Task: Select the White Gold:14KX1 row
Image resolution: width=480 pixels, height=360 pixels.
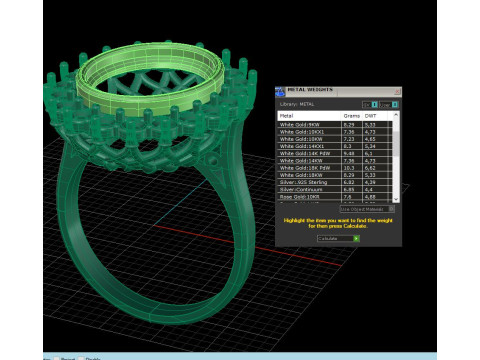Action: [x=335, y=146]
